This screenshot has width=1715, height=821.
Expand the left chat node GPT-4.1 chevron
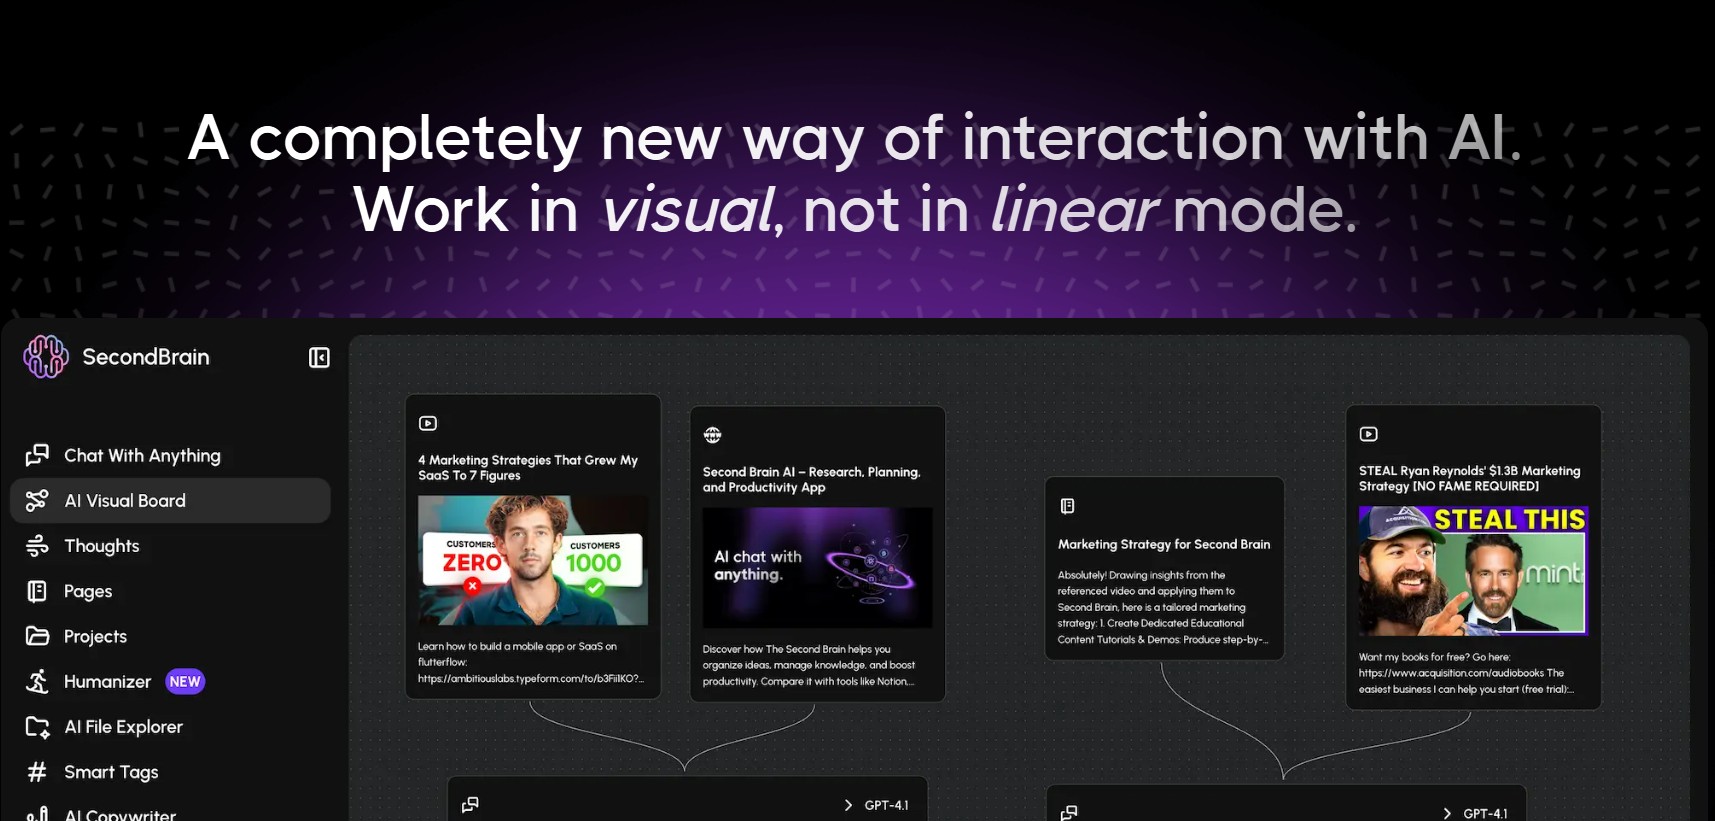point(848,805)
